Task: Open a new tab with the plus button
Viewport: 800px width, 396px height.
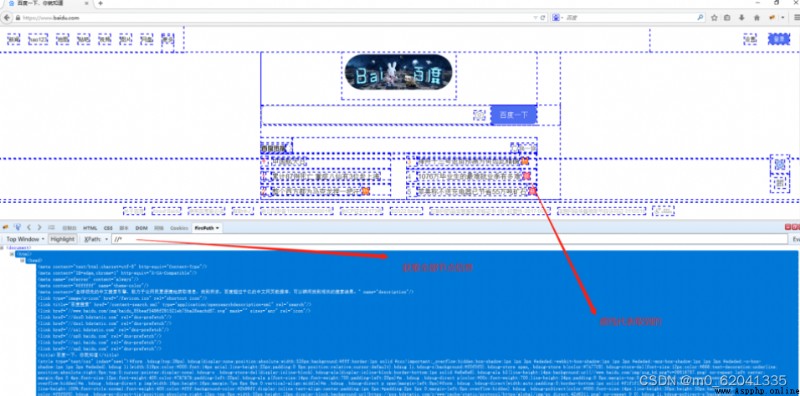Action: click(101, 3)
